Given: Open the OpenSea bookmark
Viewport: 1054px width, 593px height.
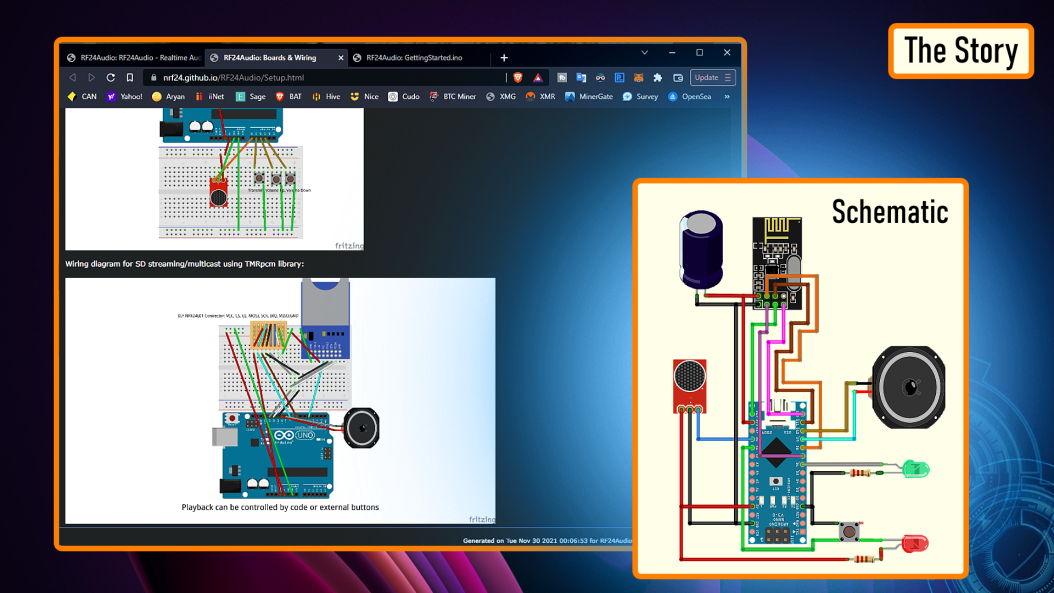Looking at the screenshot, I should [x=690, y=97].
